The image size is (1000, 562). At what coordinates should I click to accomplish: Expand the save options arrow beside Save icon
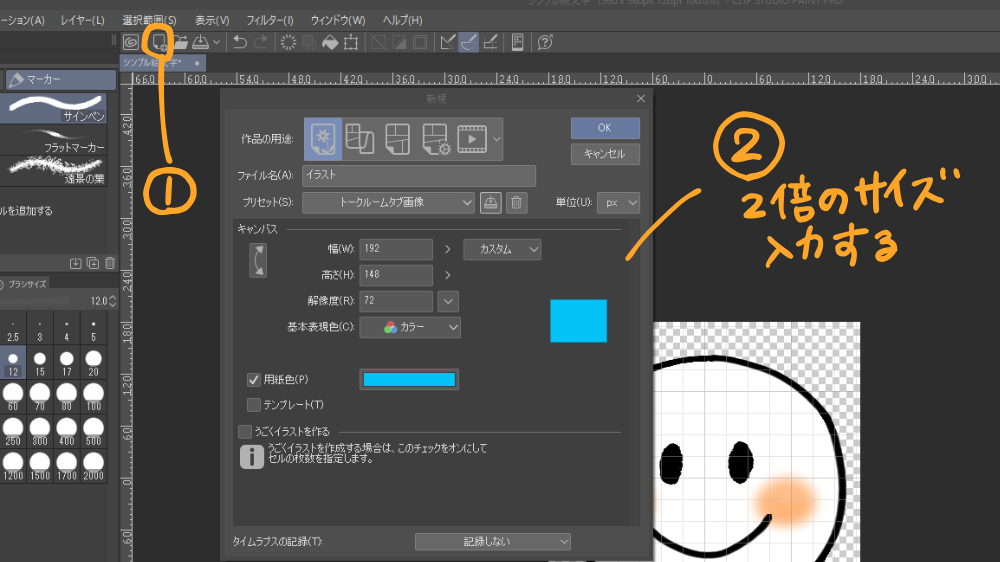click(x=217, y=43)
